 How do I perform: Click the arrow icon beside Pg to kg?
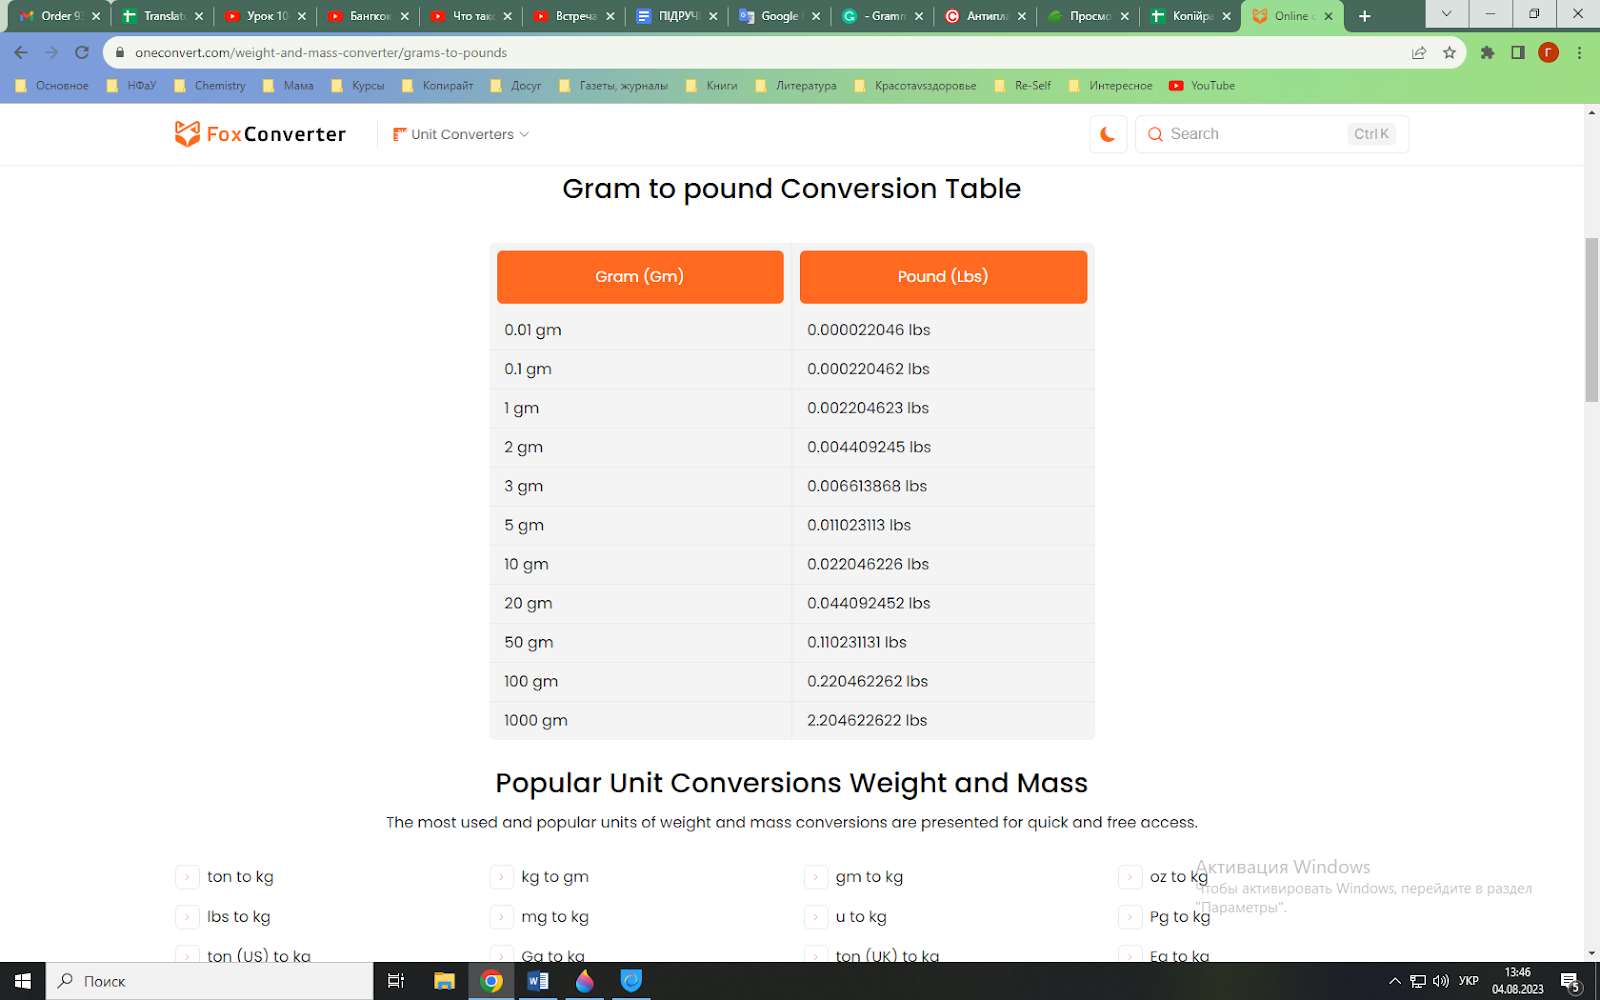[x=1130, y=917]
